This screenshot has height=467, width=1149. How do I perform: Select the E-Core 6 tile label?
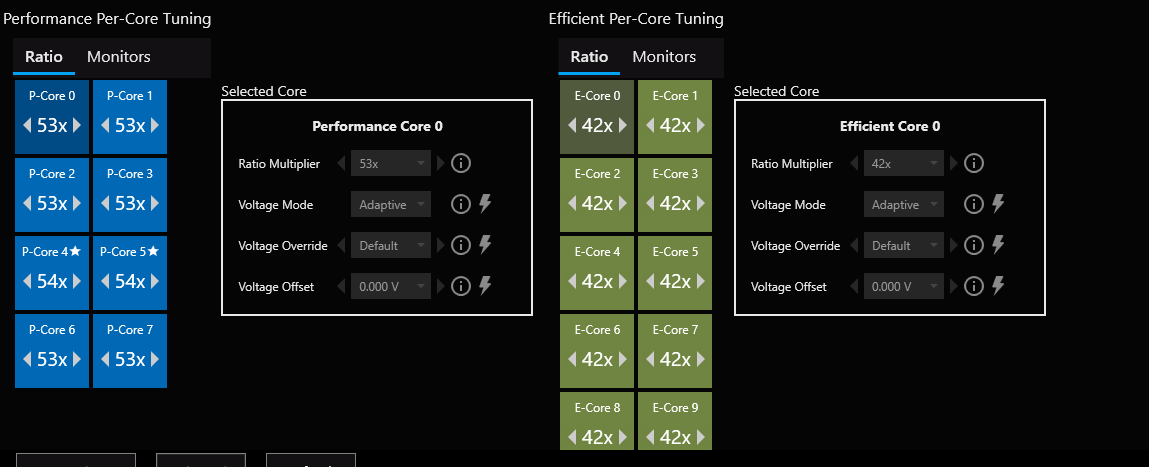click(597, 330)
